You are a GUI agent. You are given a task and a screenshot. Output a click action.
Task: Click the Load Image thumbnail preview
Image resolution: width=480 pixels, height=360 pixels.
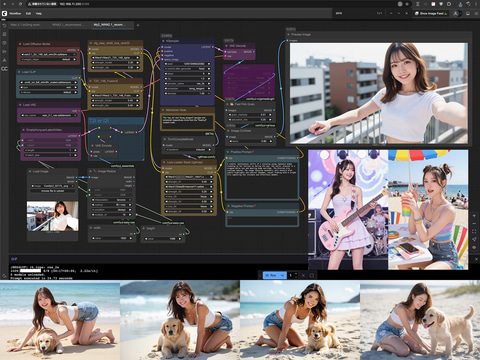coord(53,216)
